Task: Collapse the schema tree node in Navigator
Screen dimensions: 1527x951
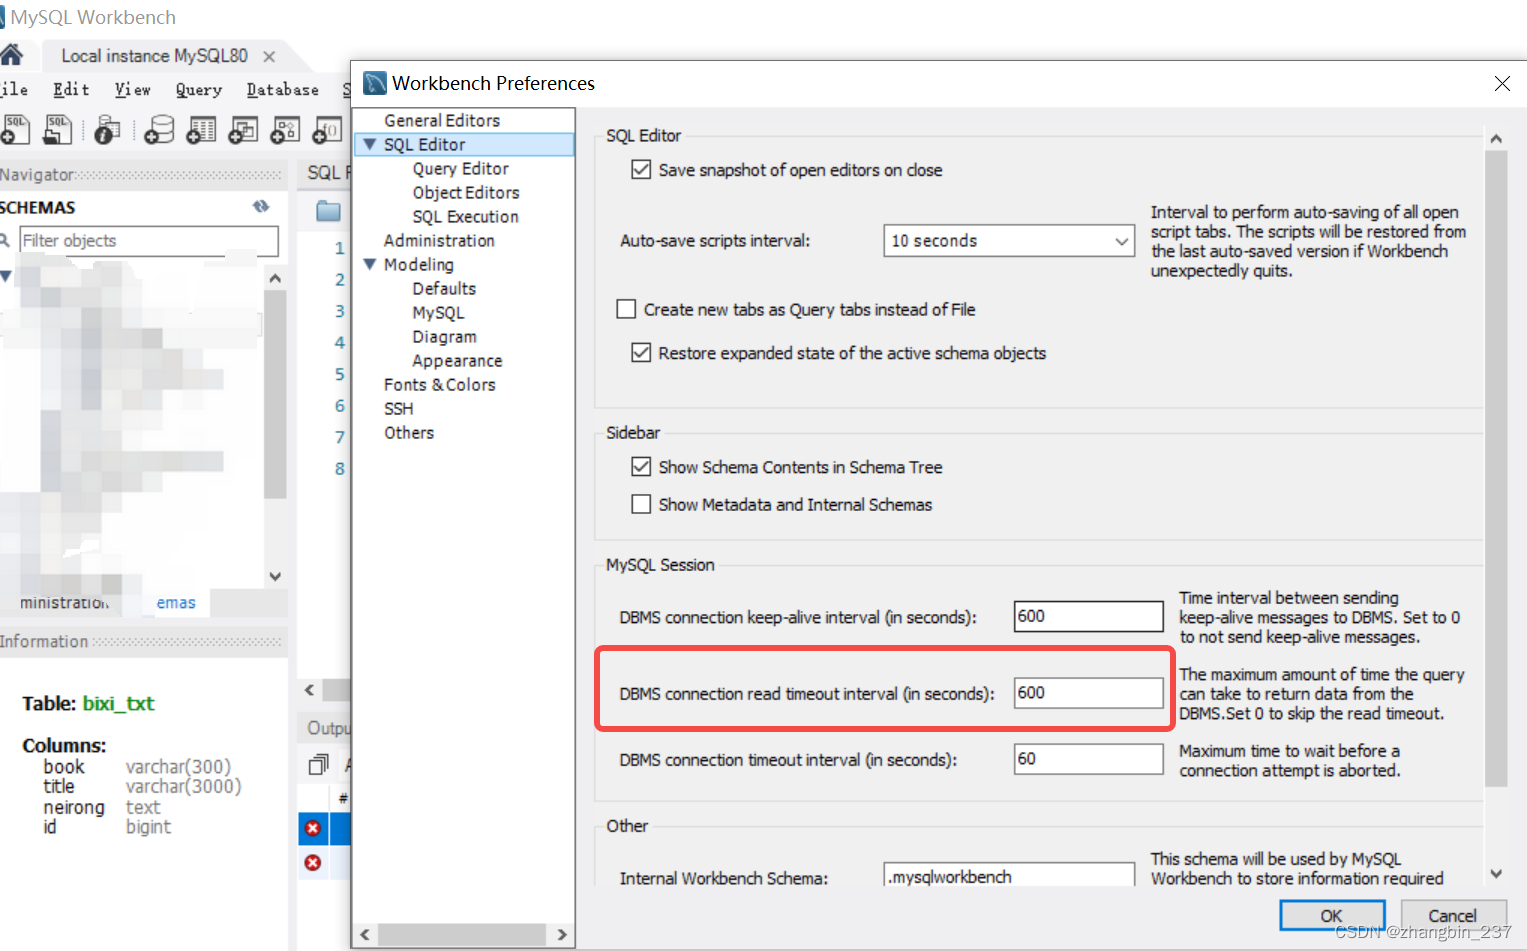Action: tap(5, 276)
